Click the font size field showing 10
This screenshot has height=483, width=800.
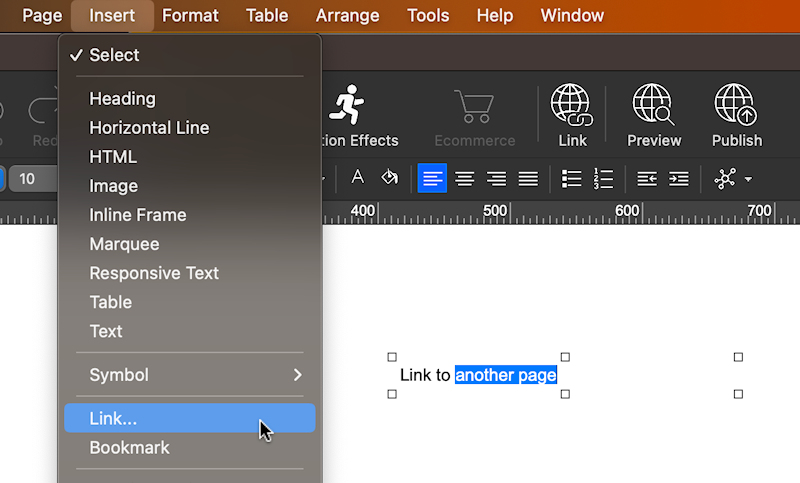pos(32,179)
